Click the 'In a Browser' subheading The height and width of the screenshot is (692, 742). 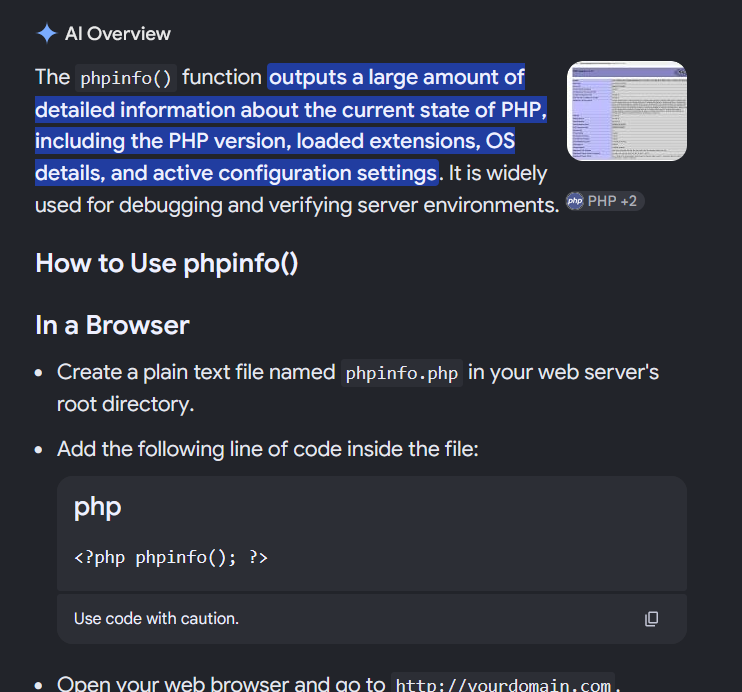pos(113,325)
